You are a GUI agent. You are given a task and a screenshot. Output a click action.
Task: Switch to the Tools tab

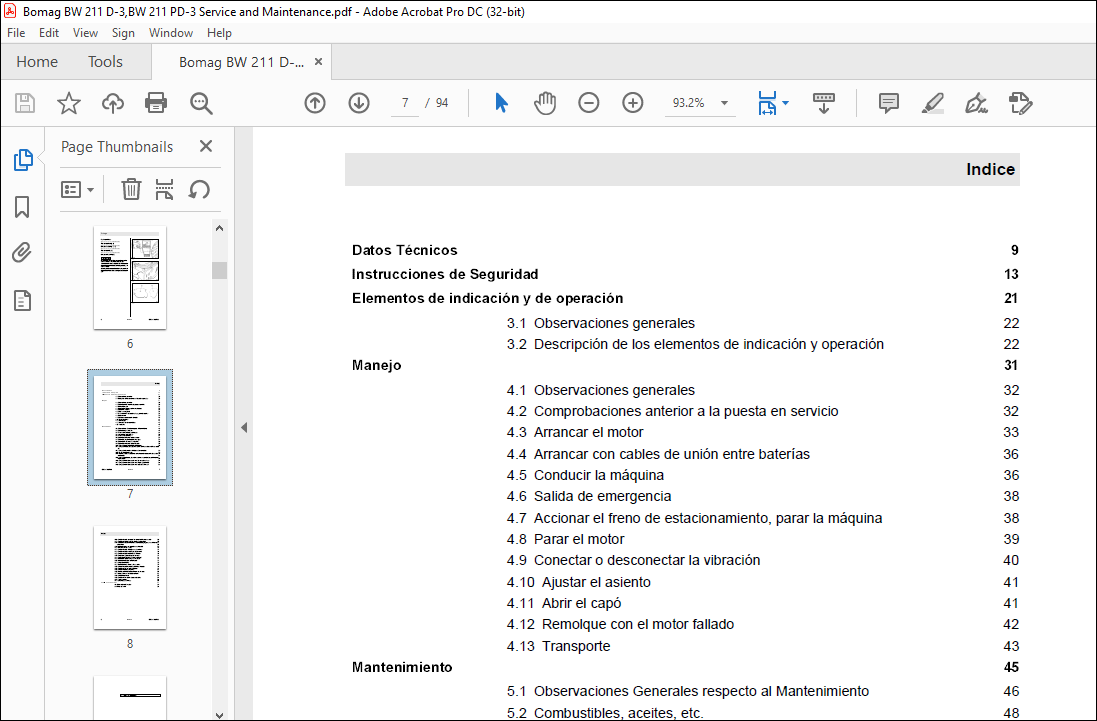[105, 62]
